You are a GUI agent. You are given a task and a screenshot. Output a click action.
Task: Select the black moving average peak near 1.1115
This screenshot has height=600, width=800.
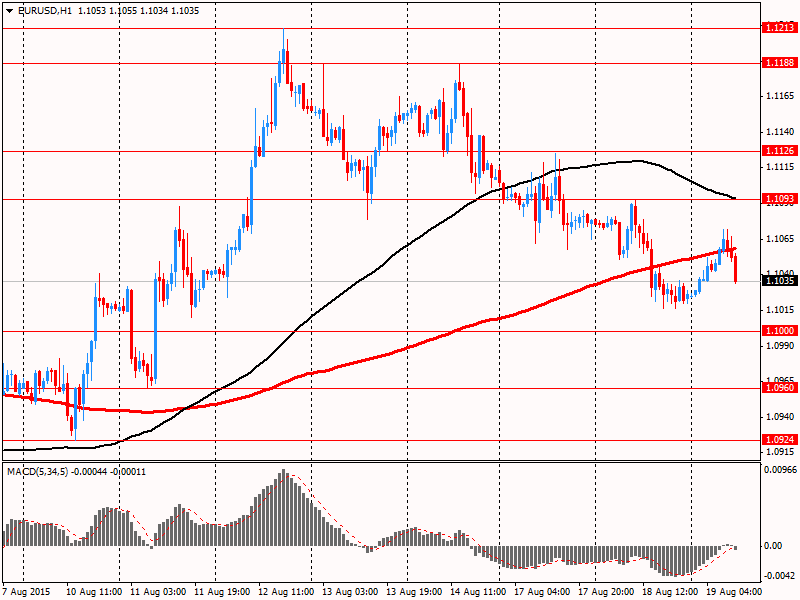point(637,161)
